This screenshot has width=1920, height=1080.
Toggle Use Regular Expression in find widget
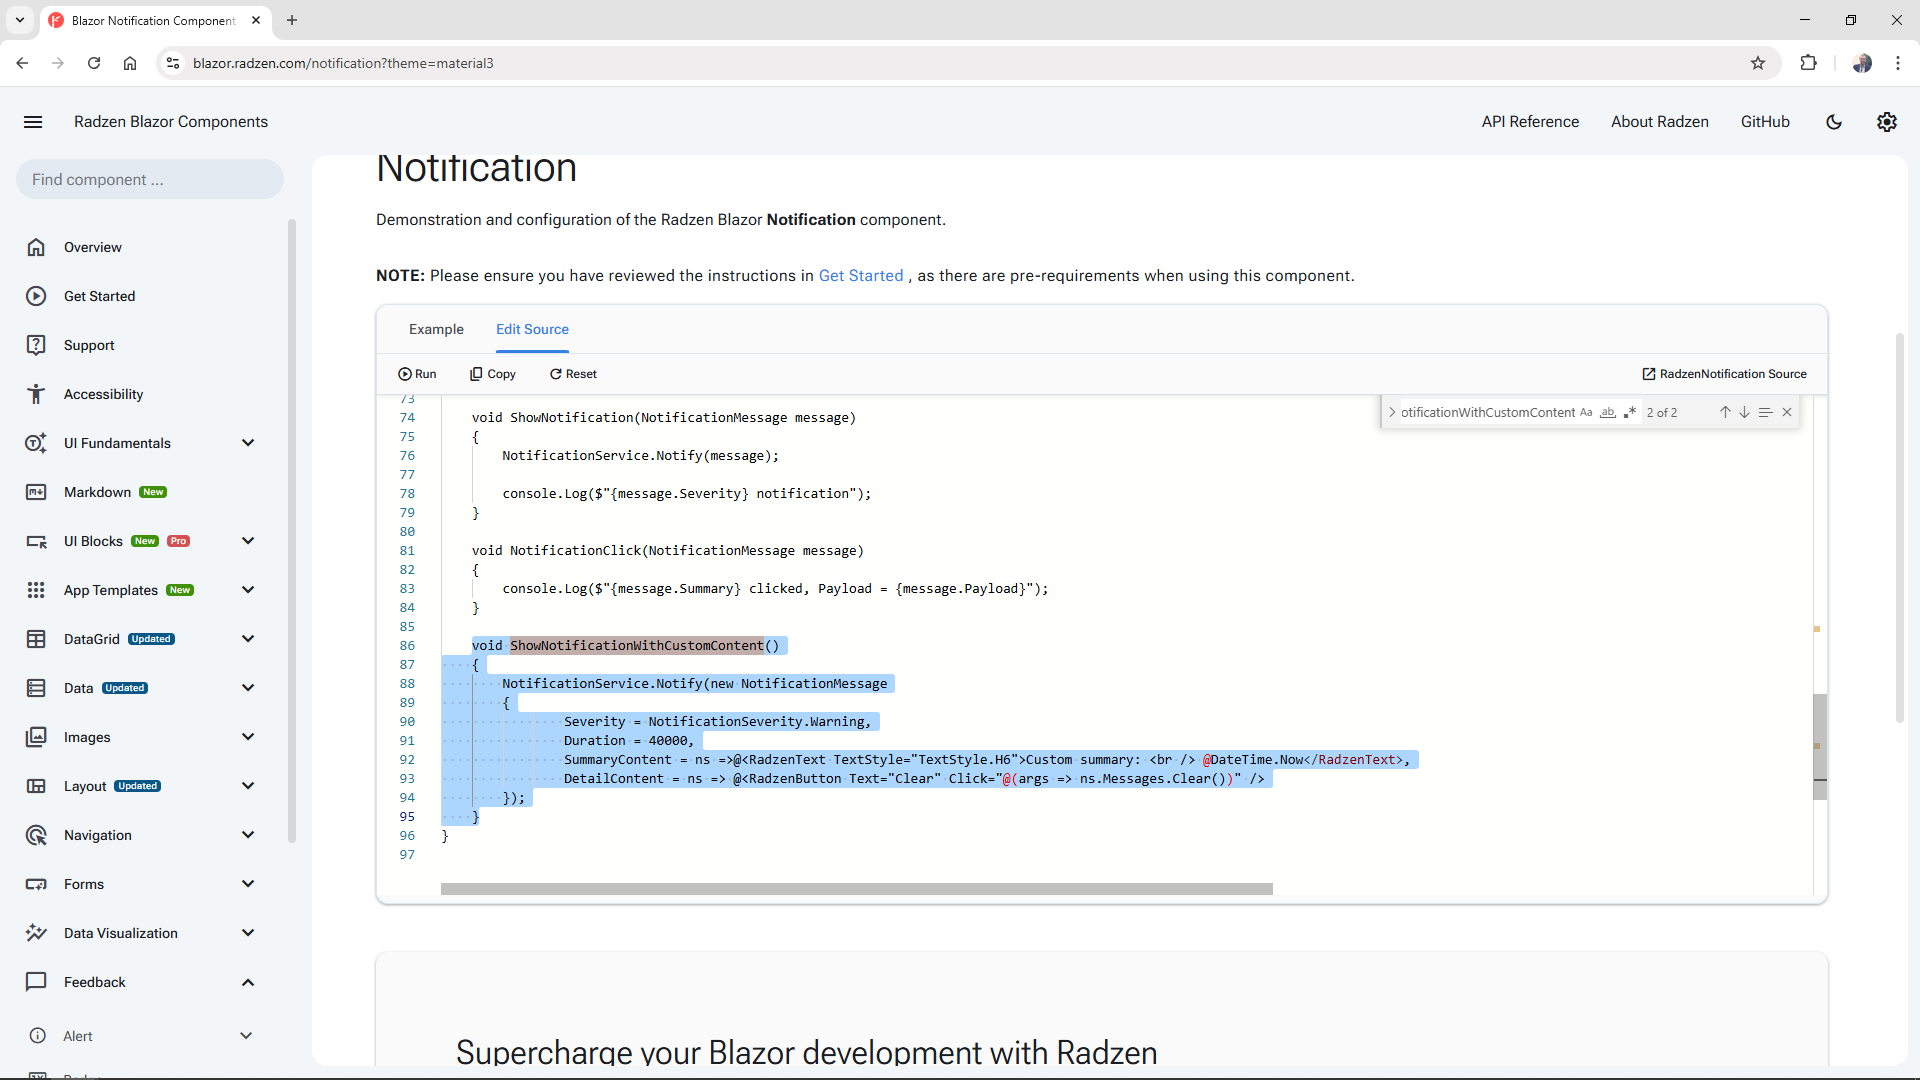pos(1630,412)
